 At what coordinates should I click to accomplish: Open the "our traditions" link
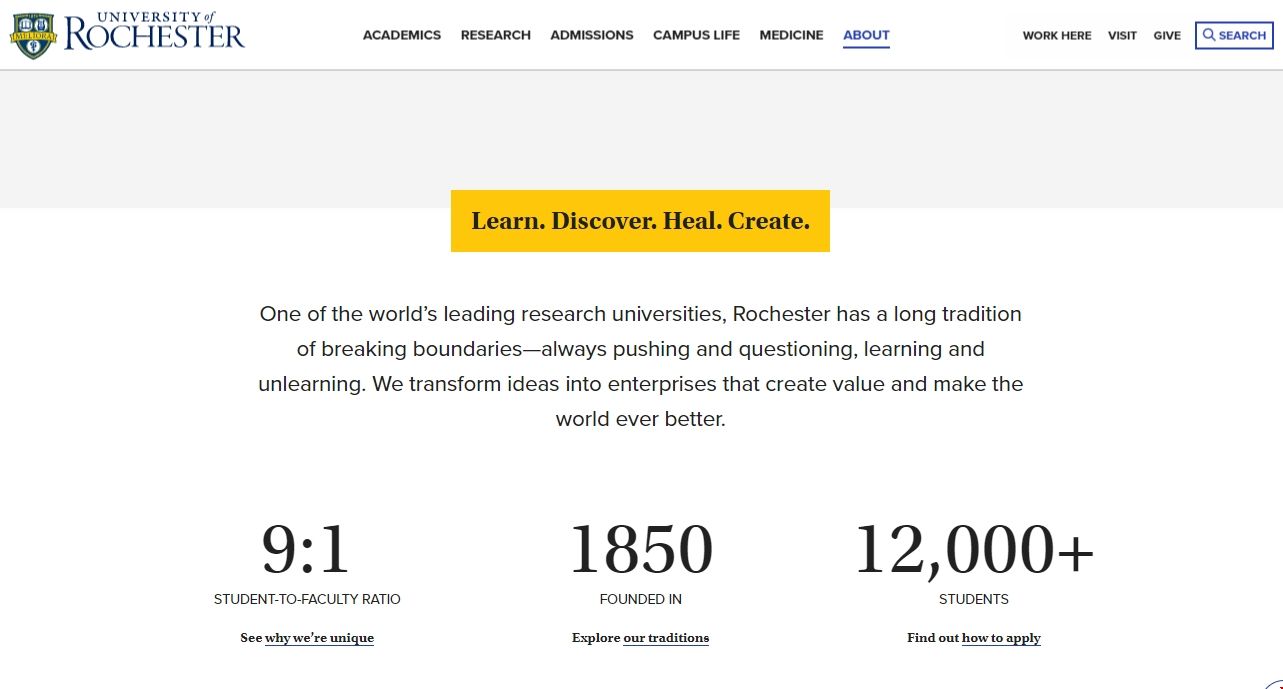tap(665, 638)
